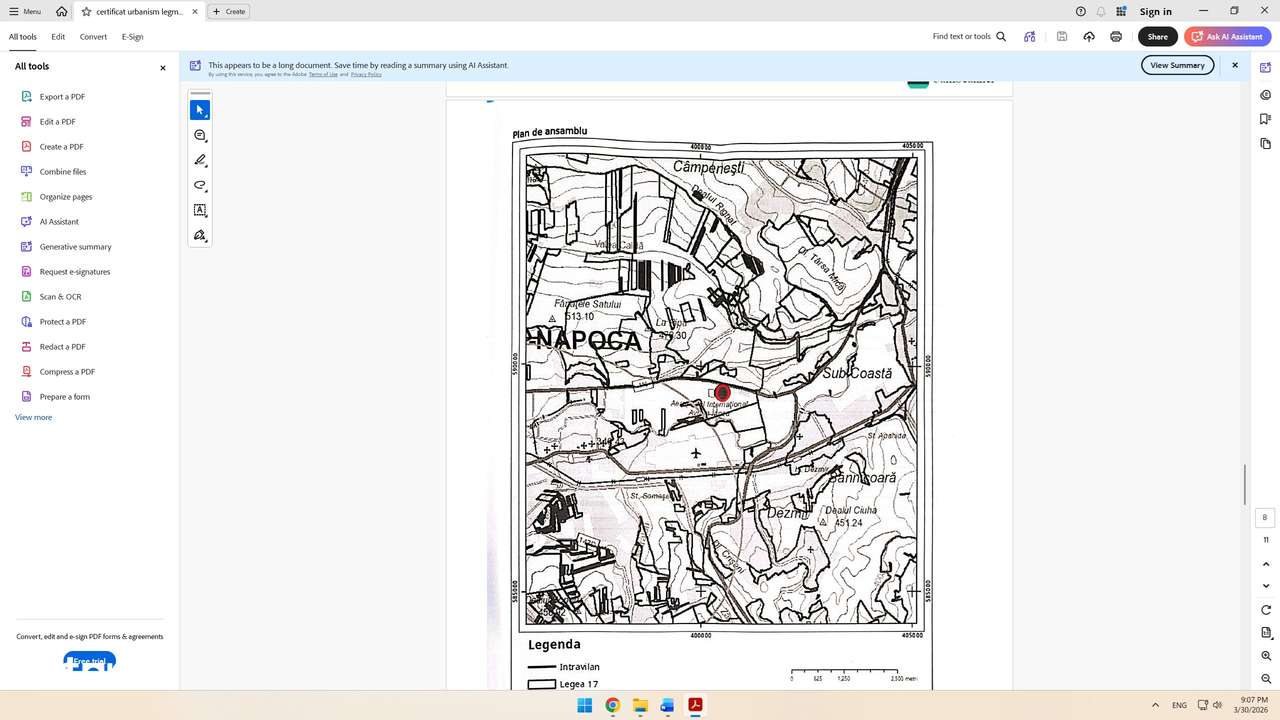1280x720 pixels.
Task: Open Chrome from the taskbar
Action: click(x=612, y=705)
